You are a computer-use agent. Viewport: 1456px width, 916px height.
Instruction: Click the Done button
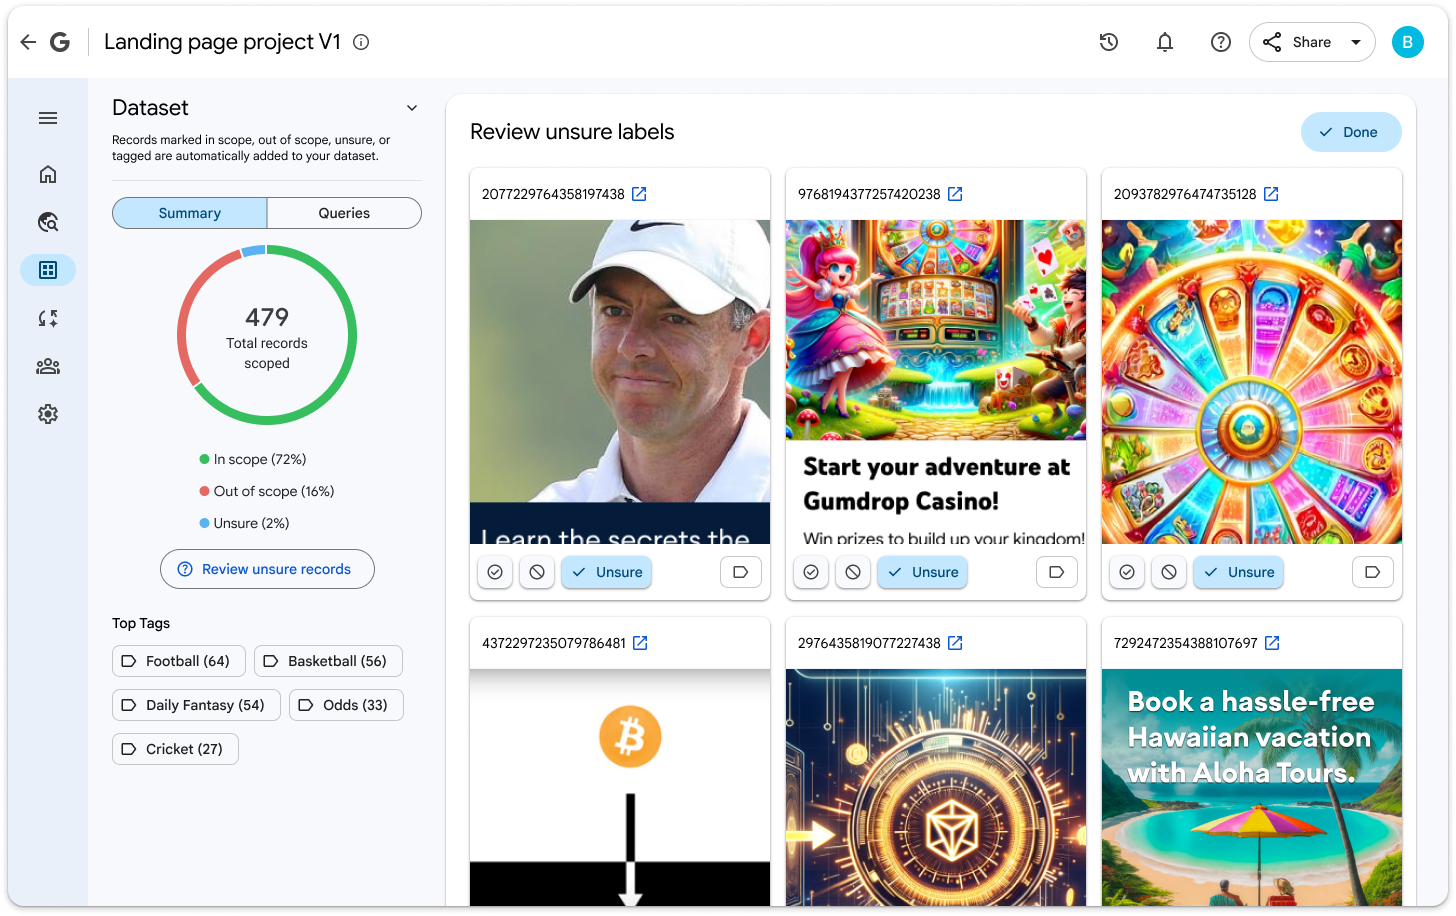pos(1351,132)
